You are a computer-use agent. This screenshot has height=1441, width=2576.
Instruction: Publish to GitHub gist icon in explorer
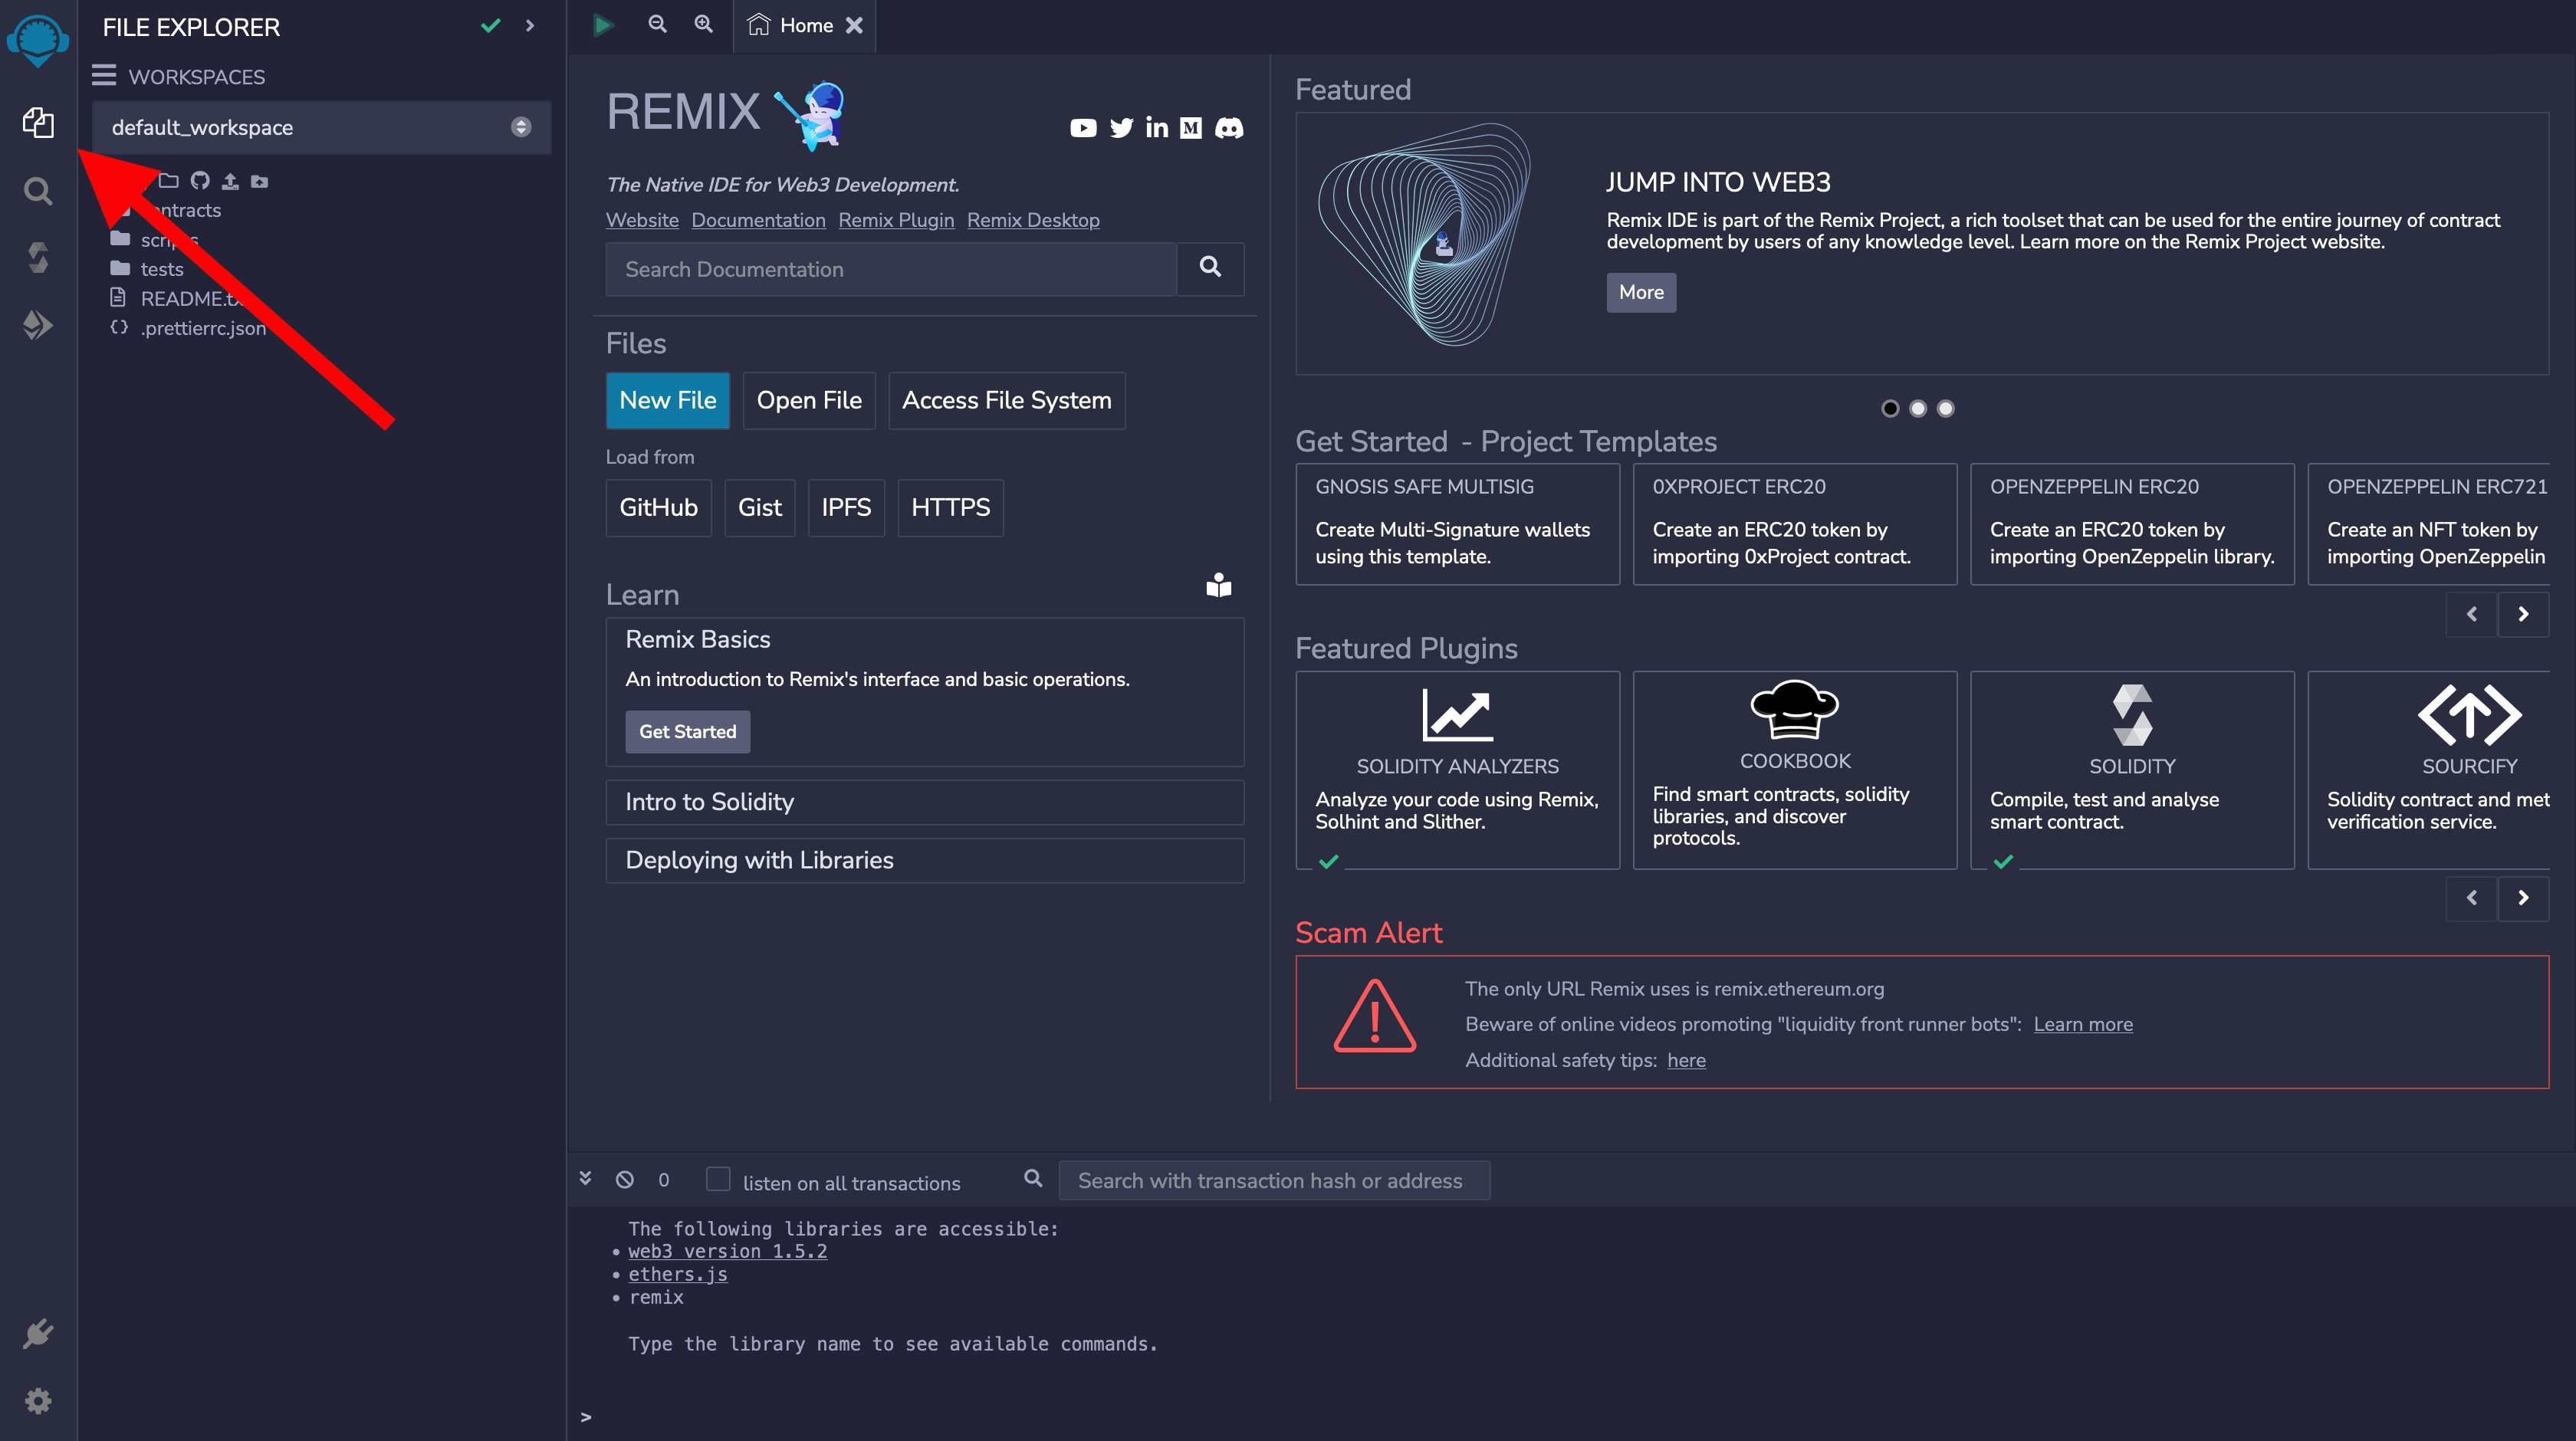[x=200, y=181]
